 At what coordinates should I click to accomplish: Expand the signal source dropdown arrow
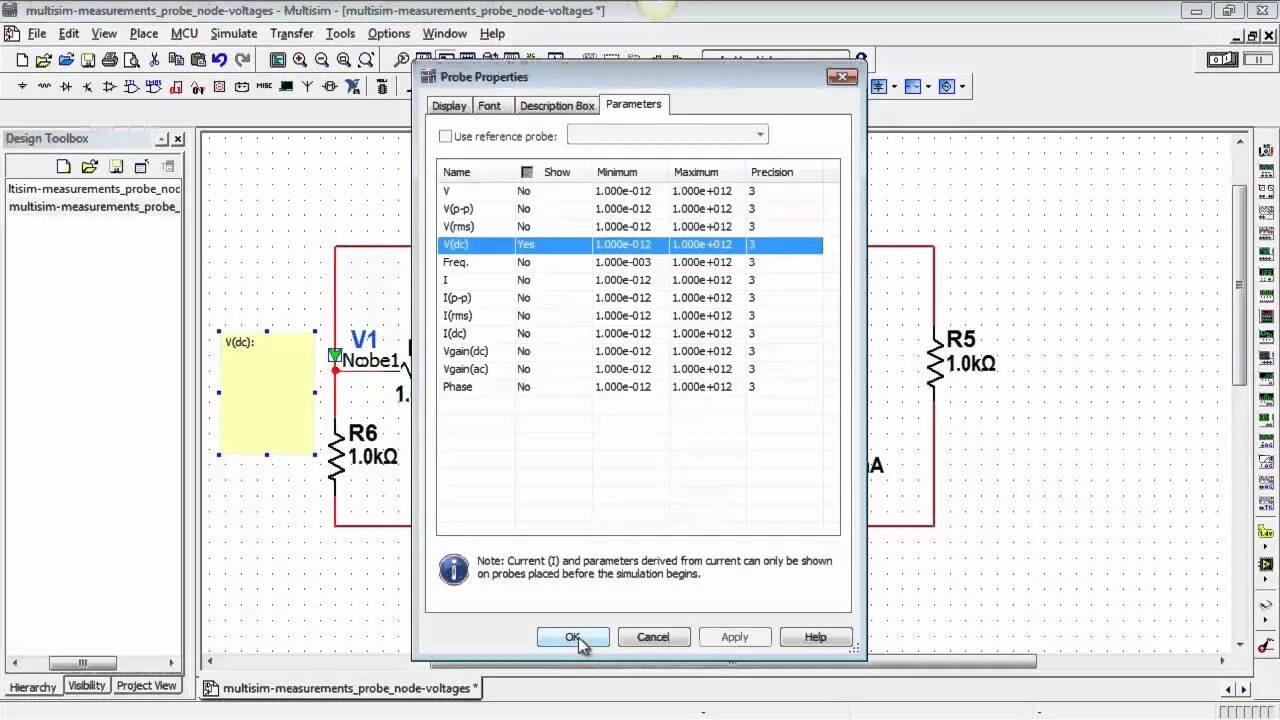coord(928,87)
